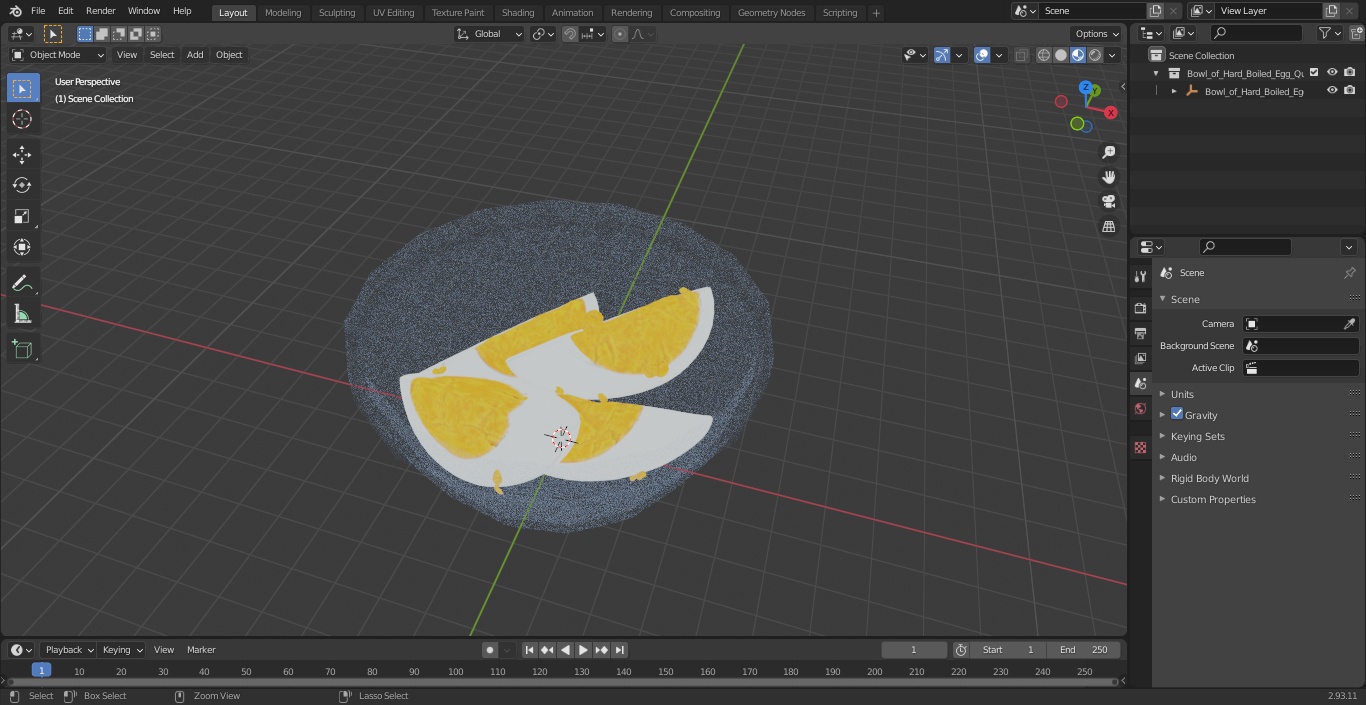Click the zoom viewport magnifier icon
The width and height of the screenshot is (1366, 705).
pos(1108,152)
